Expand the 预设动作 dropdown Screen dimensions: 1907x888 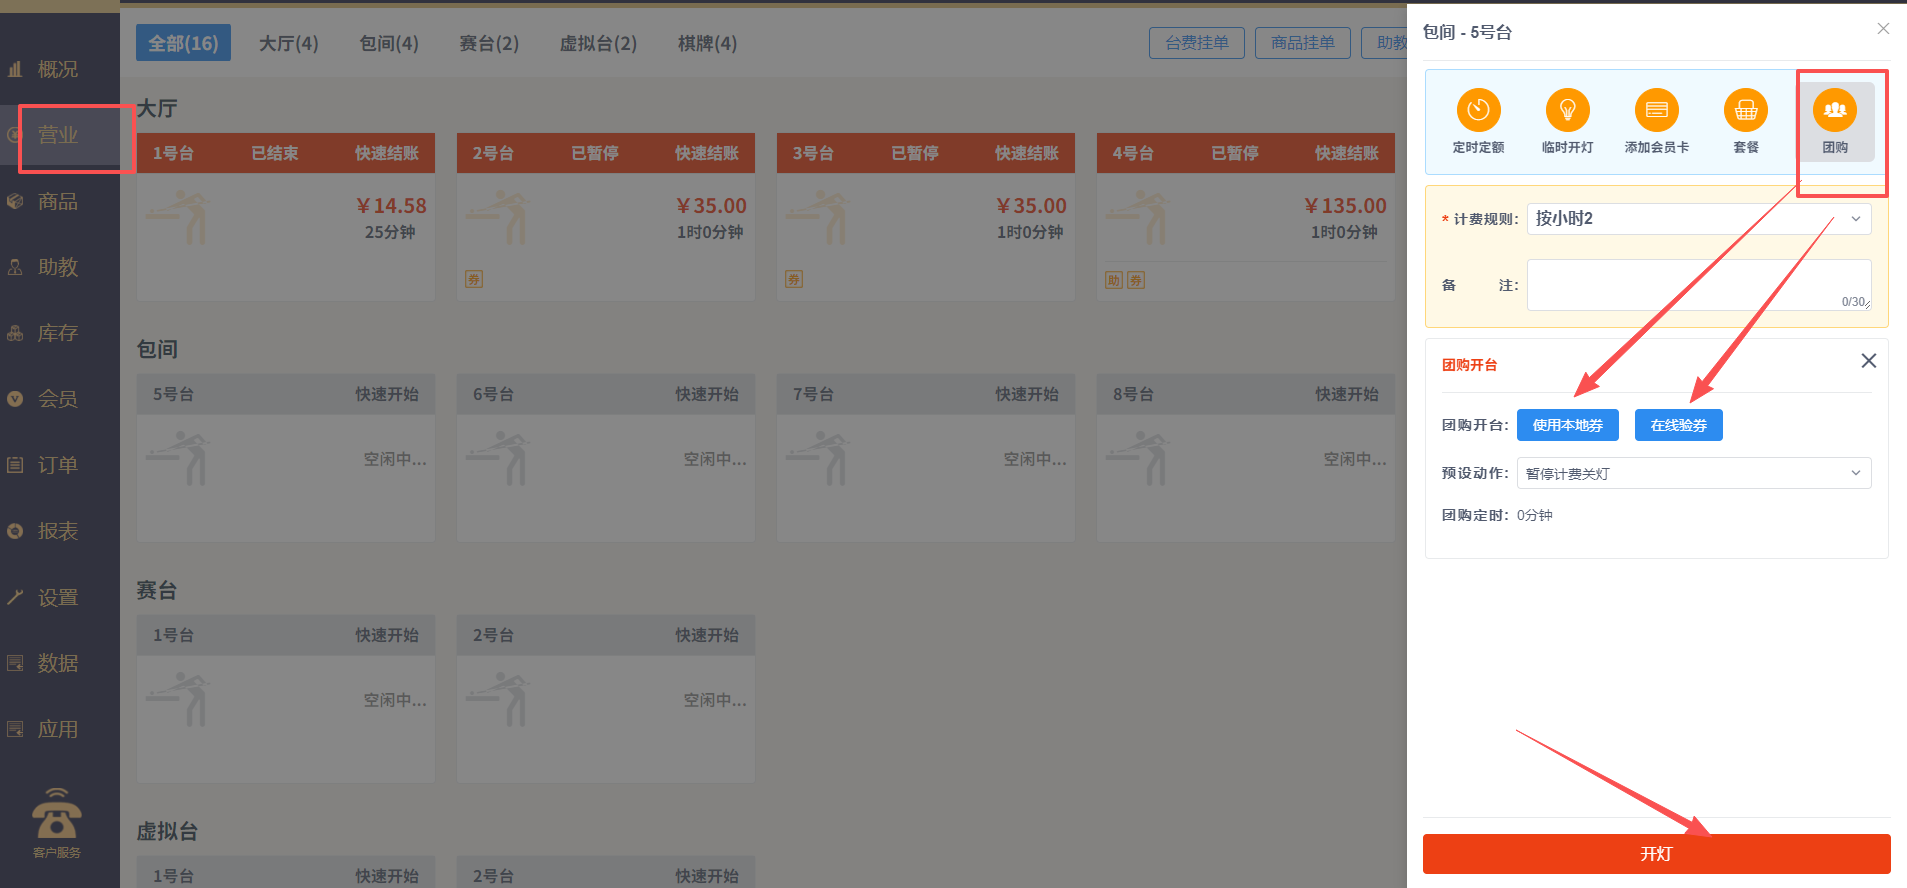coord(1693,473)
